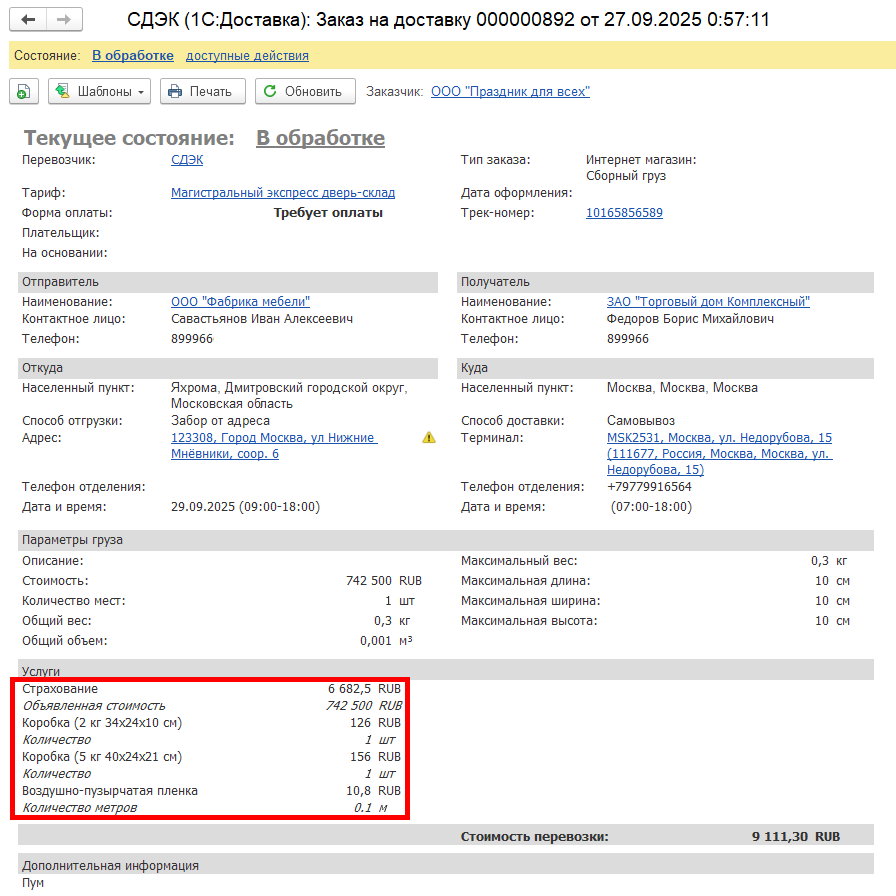
Task: Click the create-new-document icon button
Action: point(23,91)
